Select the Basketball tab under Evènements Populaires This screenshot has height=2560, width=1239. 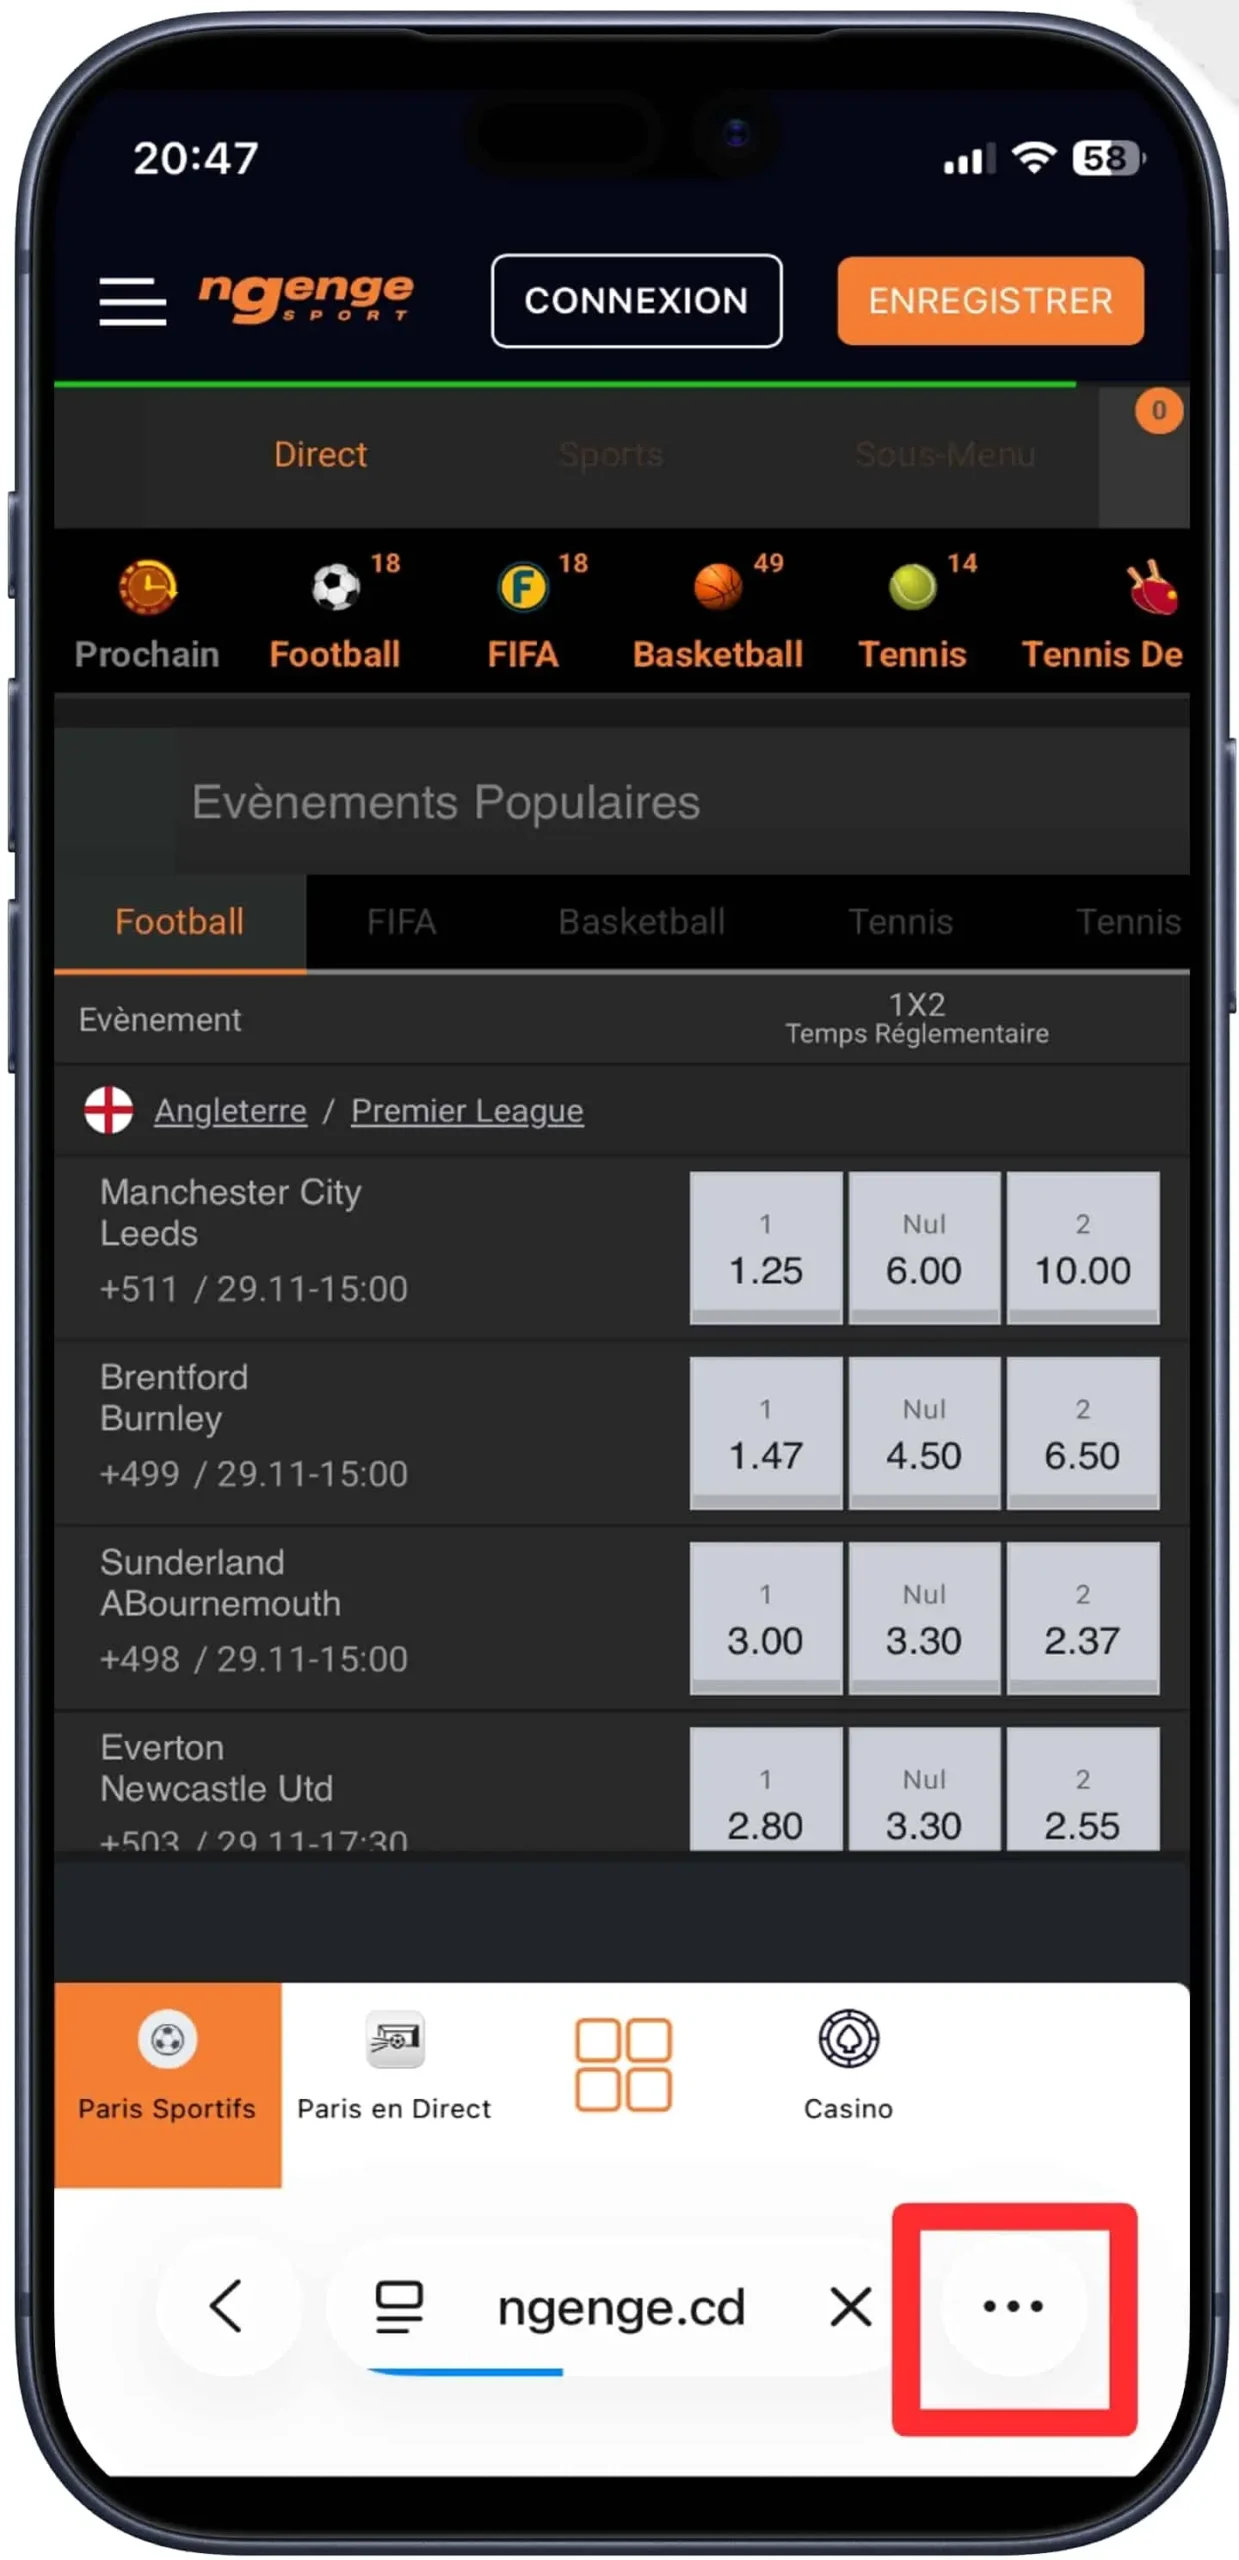[641, 921]
